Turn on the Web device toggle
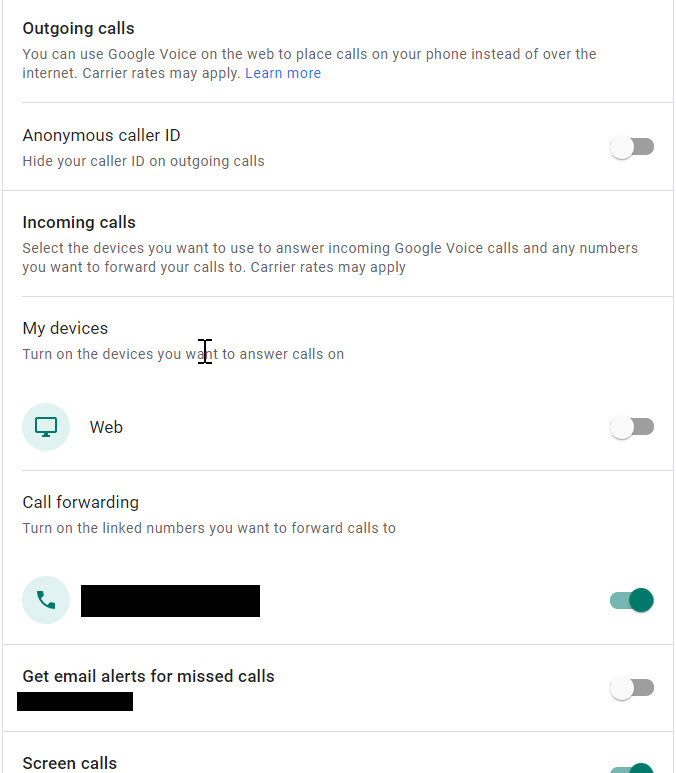 click(632, 427)
